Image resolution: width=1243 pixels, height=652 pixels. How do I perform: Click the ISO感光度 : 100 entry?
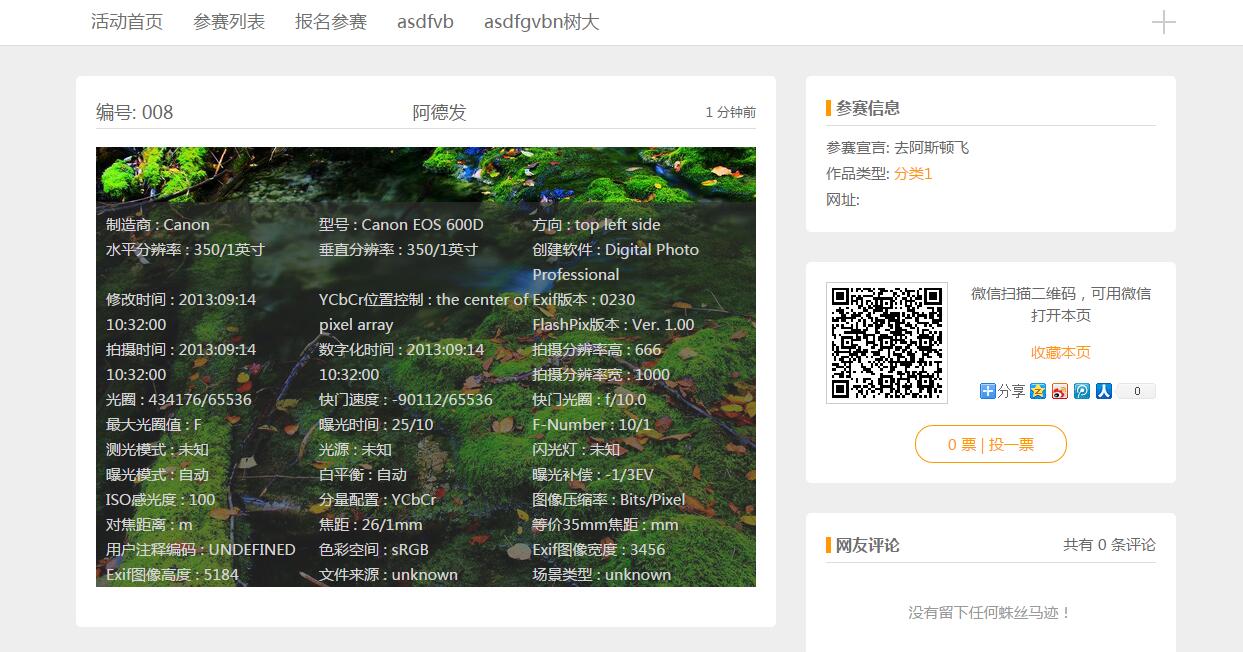coord(160,499)
